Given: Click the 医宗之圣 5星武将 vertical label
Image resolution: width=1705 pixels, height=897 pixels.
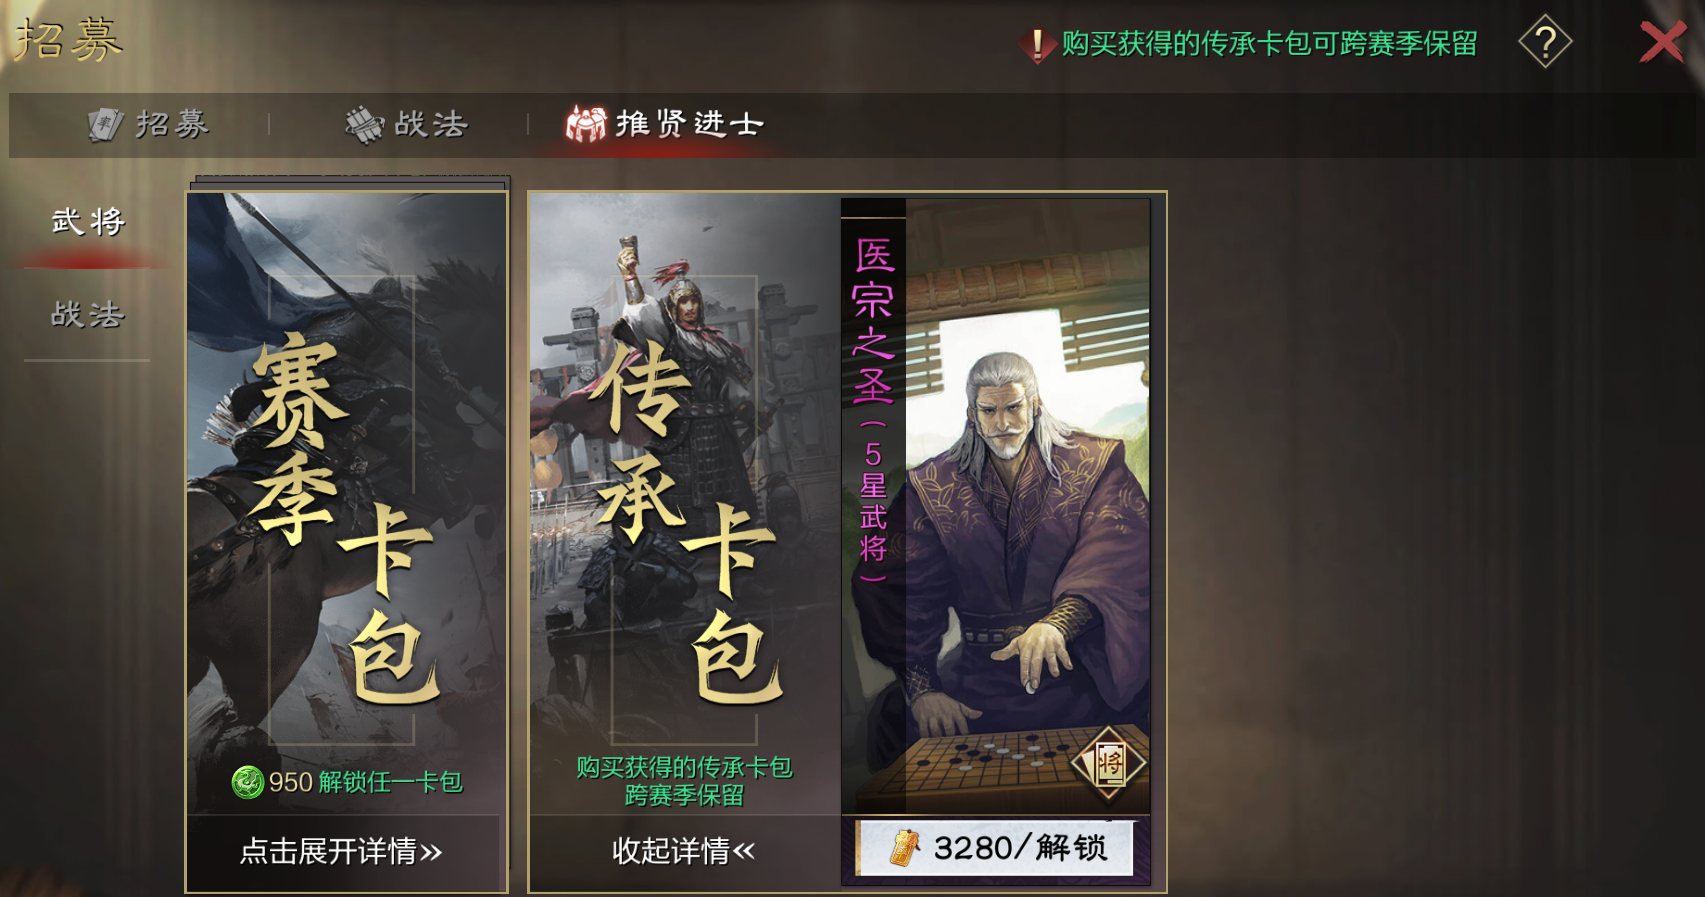Looking at the screenshot, I should (873, 410).
